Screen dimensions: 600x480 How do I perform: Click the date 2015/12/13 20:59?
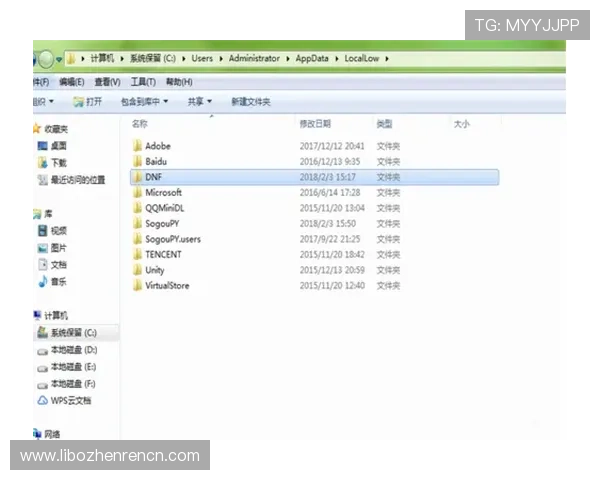[x=332, y=270]
